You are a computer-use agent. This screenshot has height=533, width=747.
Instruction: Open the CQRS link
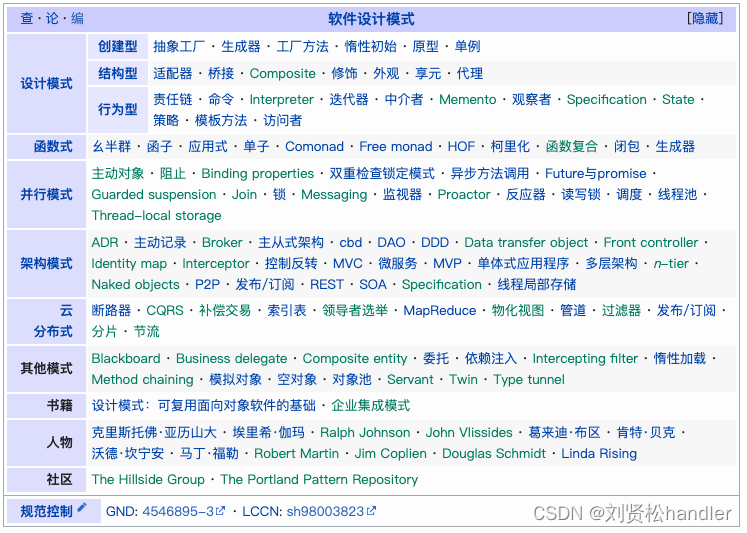(165, 311)
